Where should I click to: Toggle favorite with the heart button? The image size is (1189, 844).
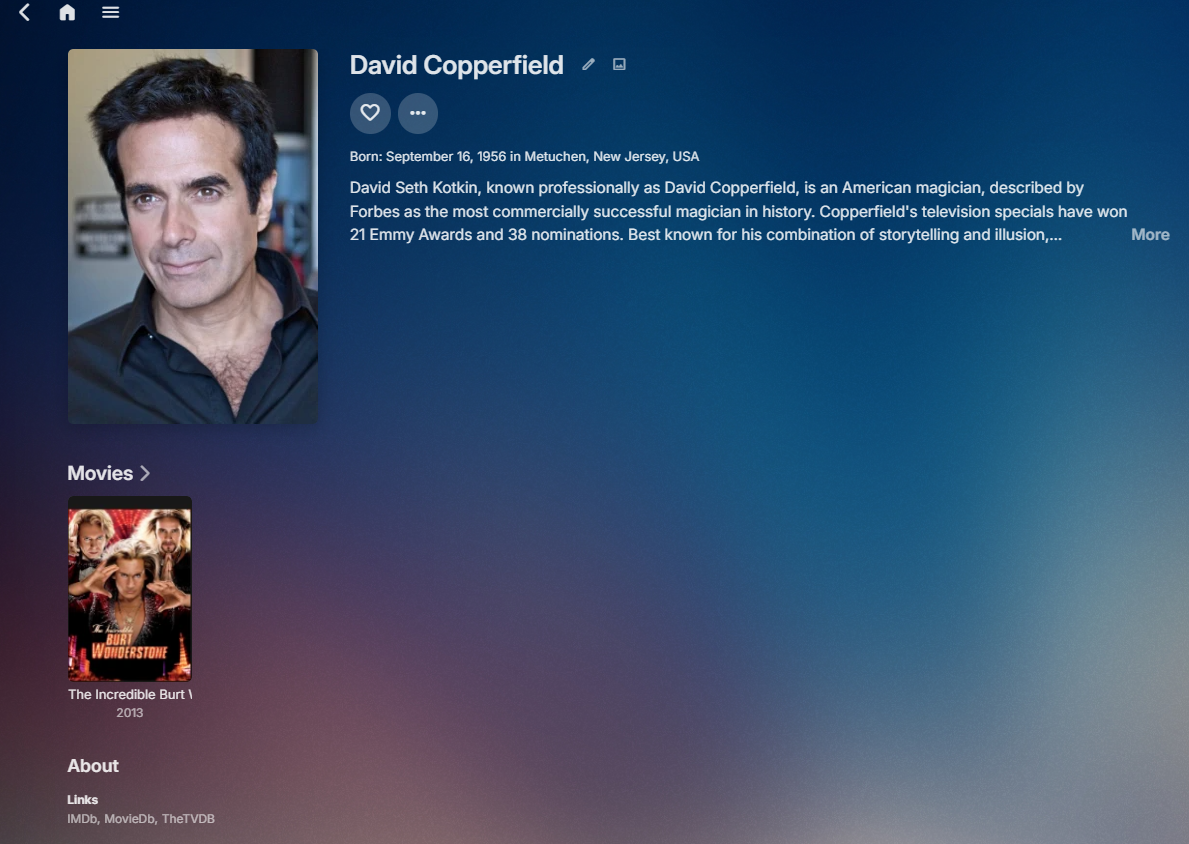point(370,113)
